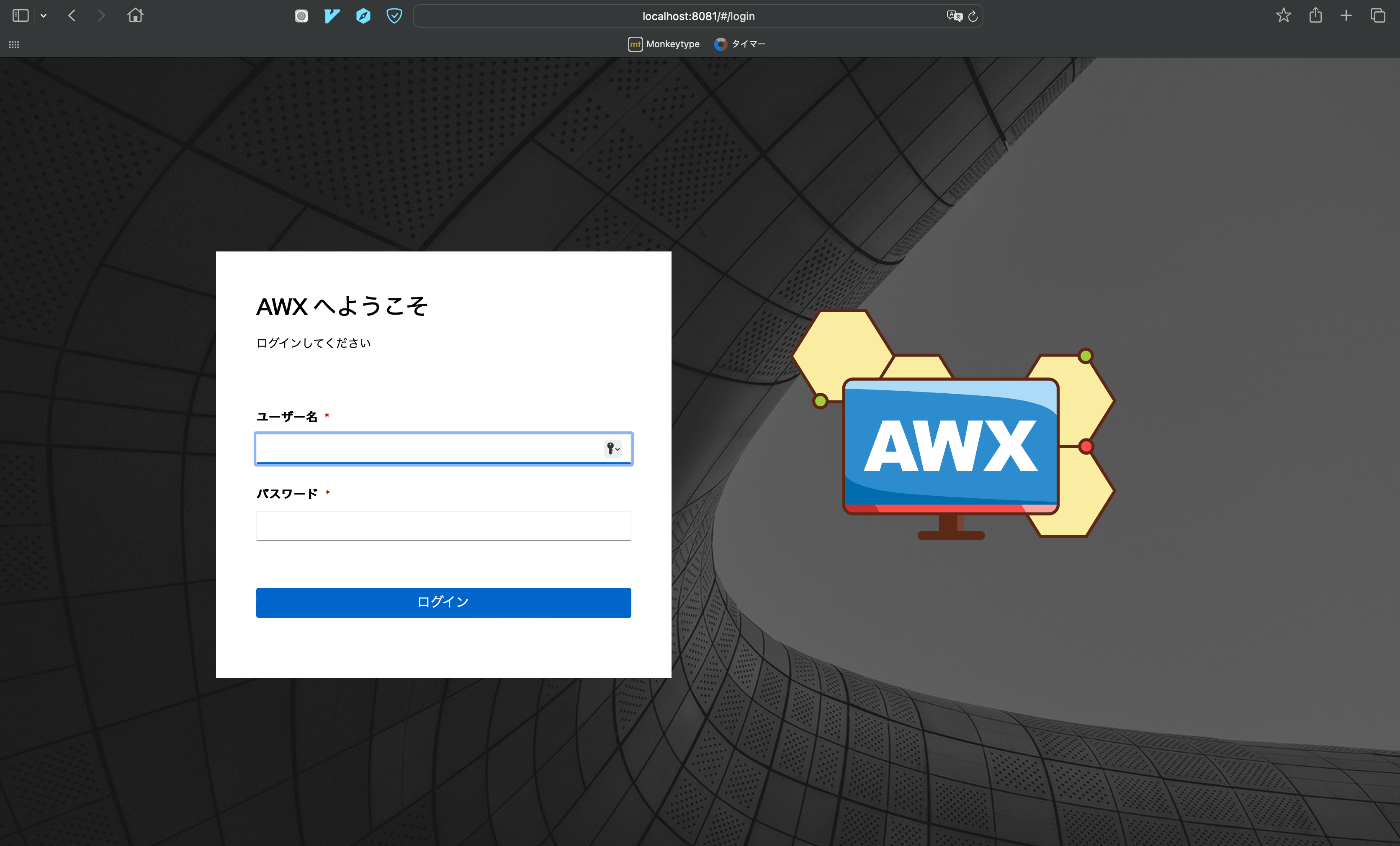Click the blue hexagon extension icon
Image resolution: width=1400 pixels, height=846 pixels.
[364, 16]
